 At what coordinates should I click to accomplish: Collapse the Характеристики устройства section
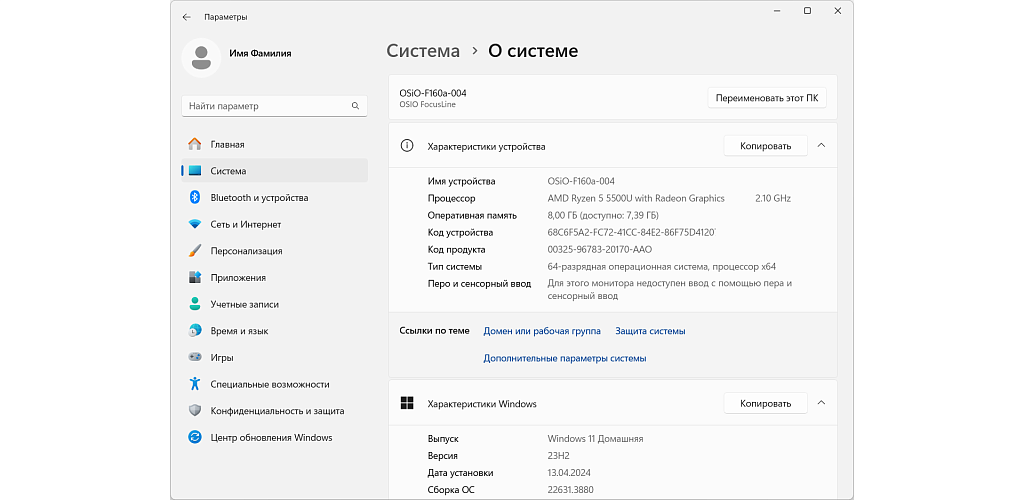tap(821, 146)
